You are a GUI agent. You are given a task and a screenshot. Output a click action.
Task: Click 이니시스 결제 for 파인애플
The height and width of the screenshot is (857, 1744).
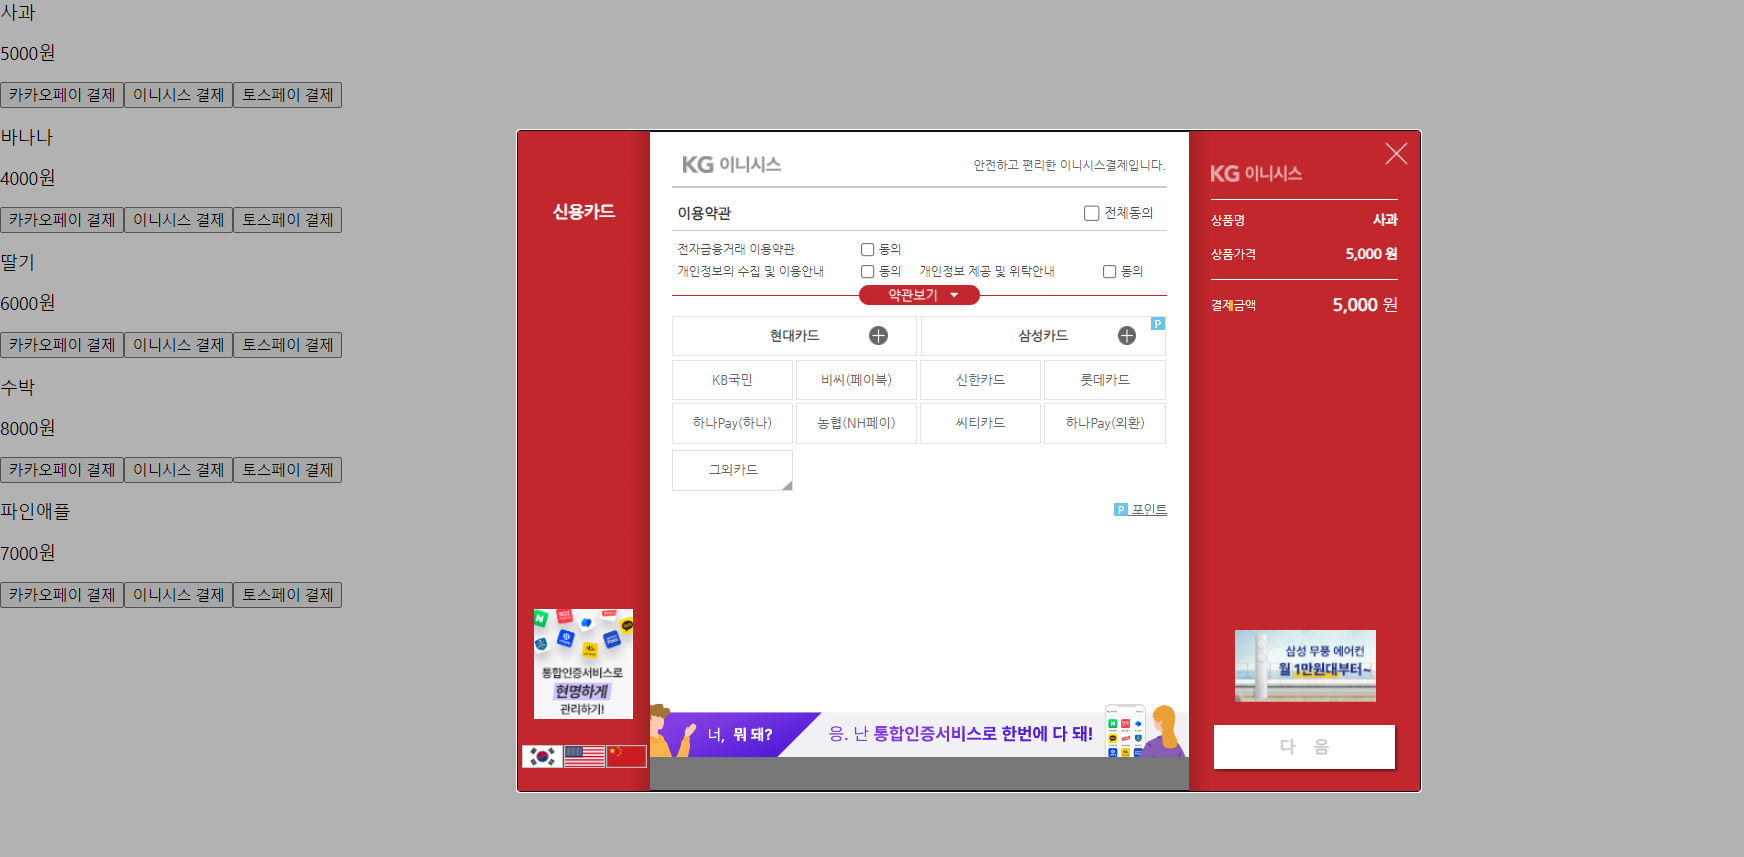point(178,595)
